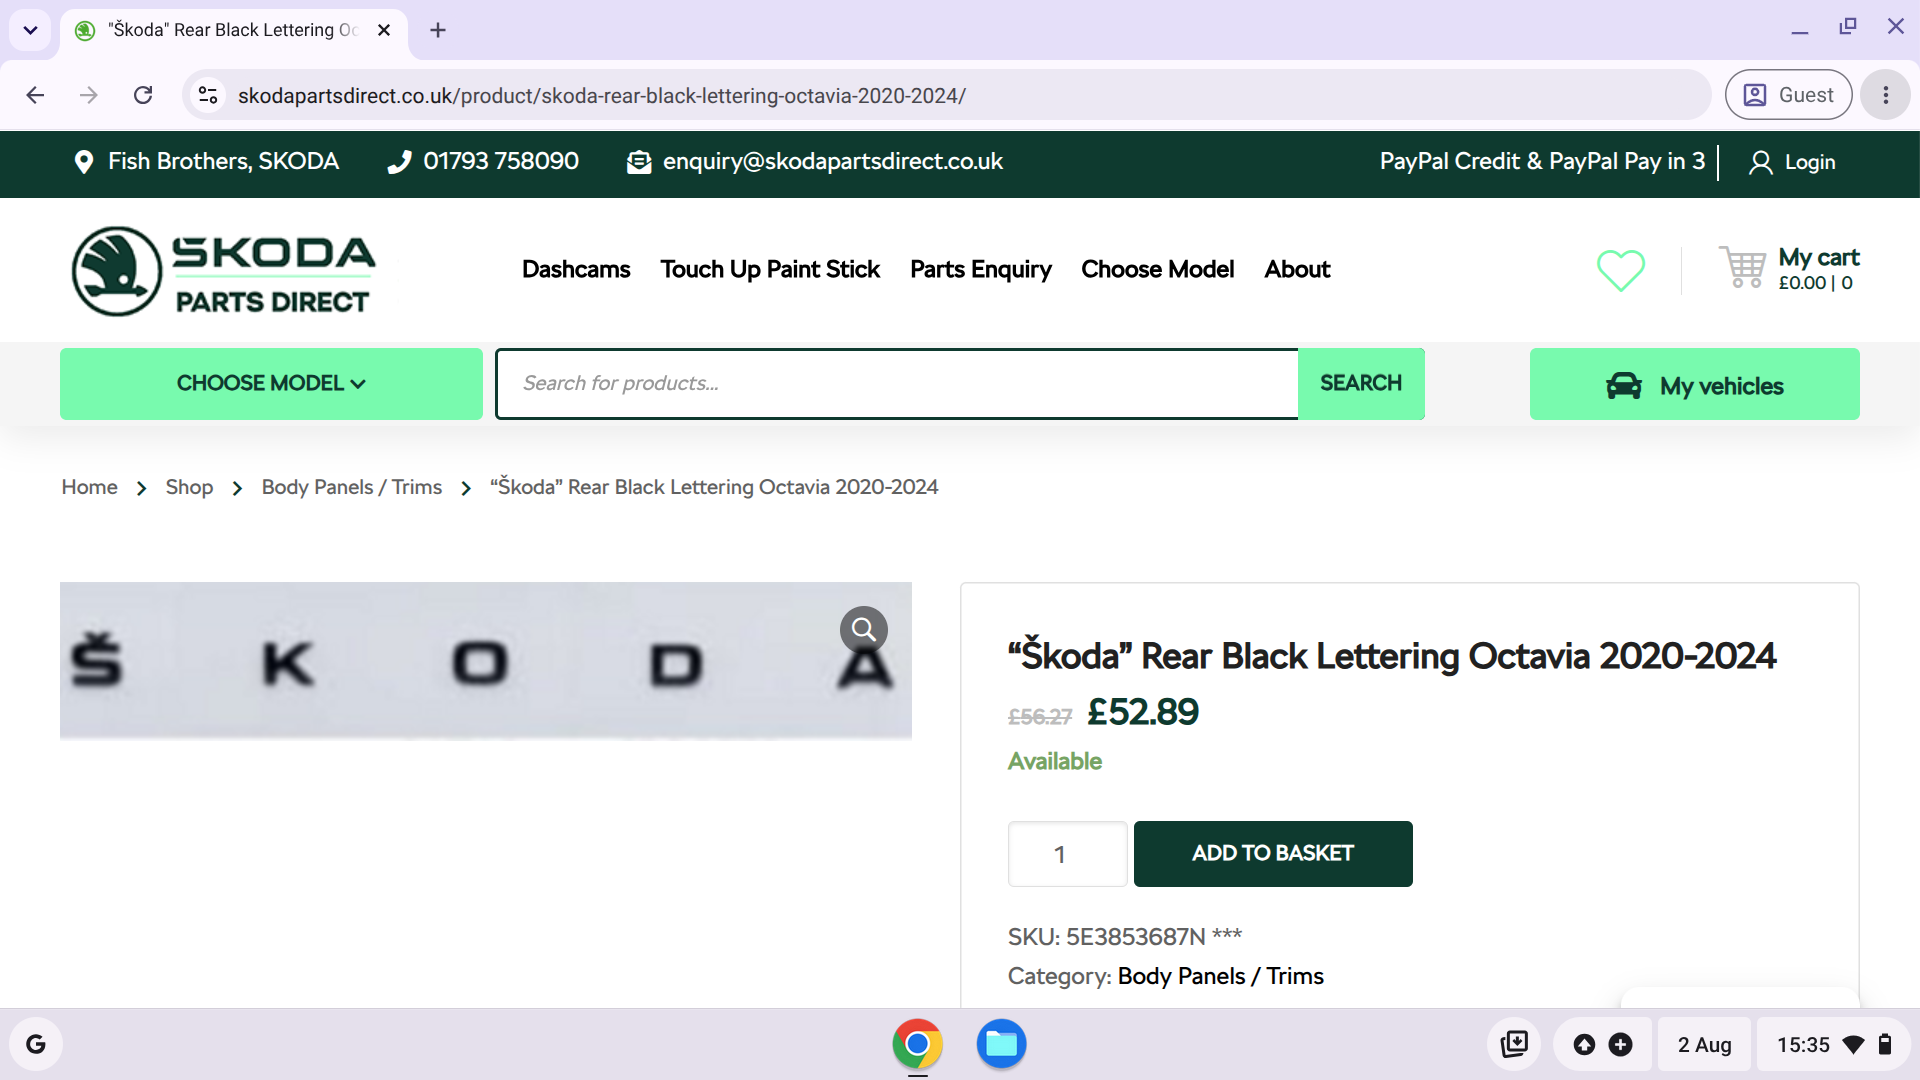Screen dimensions: 1920x1080
Task: Open the tab search dropdown arrow
Action: 30,30
